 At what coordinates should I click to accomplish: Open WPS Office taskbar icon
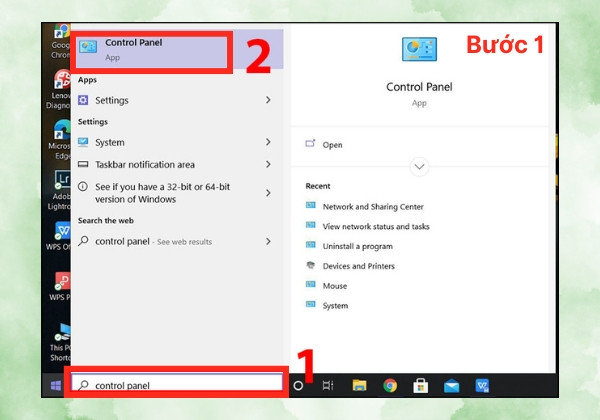[x=482, y=386]
